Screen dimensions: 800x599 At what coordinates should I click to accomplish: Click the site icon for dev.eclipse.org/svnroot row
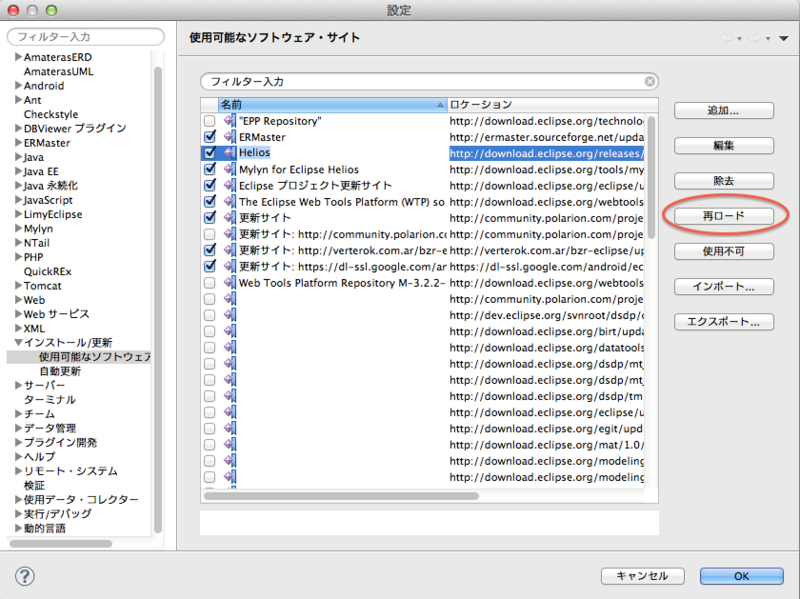point(230,315)
